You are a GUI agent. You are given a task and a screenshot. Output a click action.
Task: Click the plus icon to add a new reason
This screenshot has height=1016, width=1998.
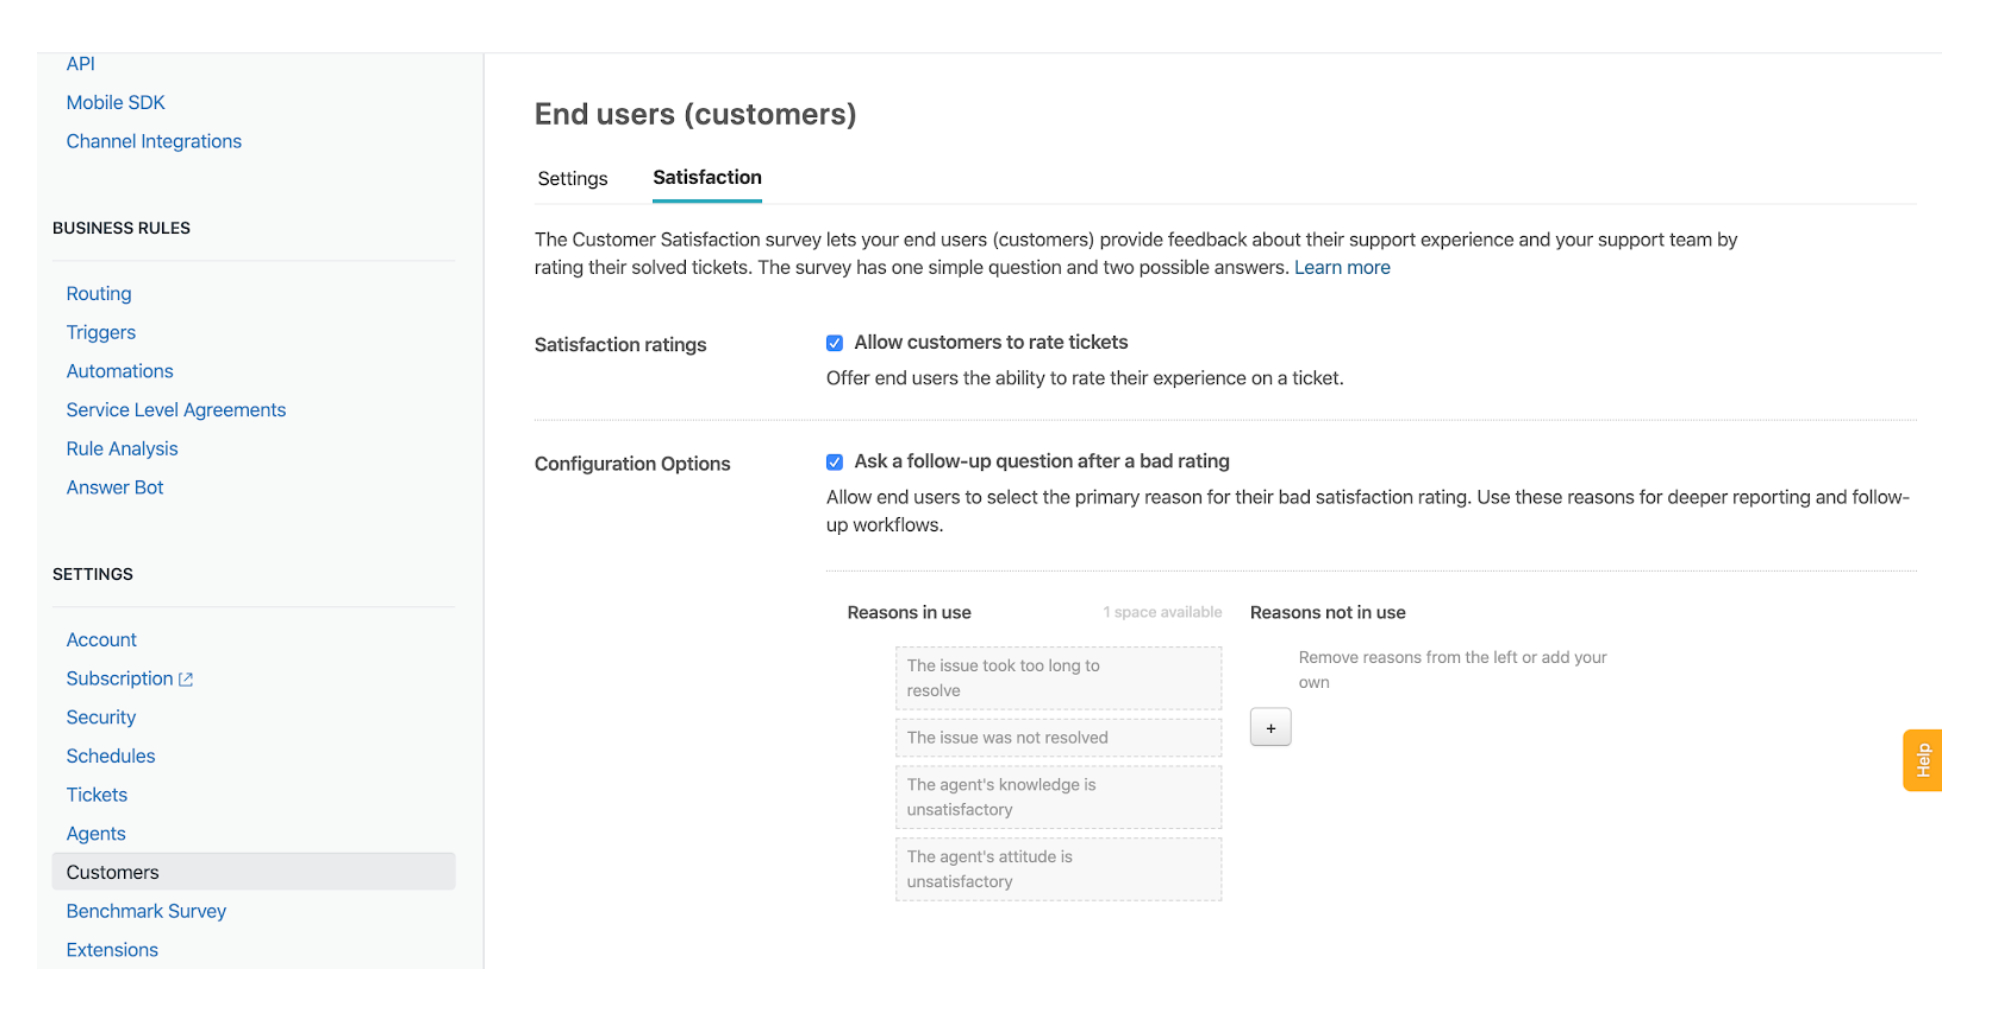point(1269,727)
